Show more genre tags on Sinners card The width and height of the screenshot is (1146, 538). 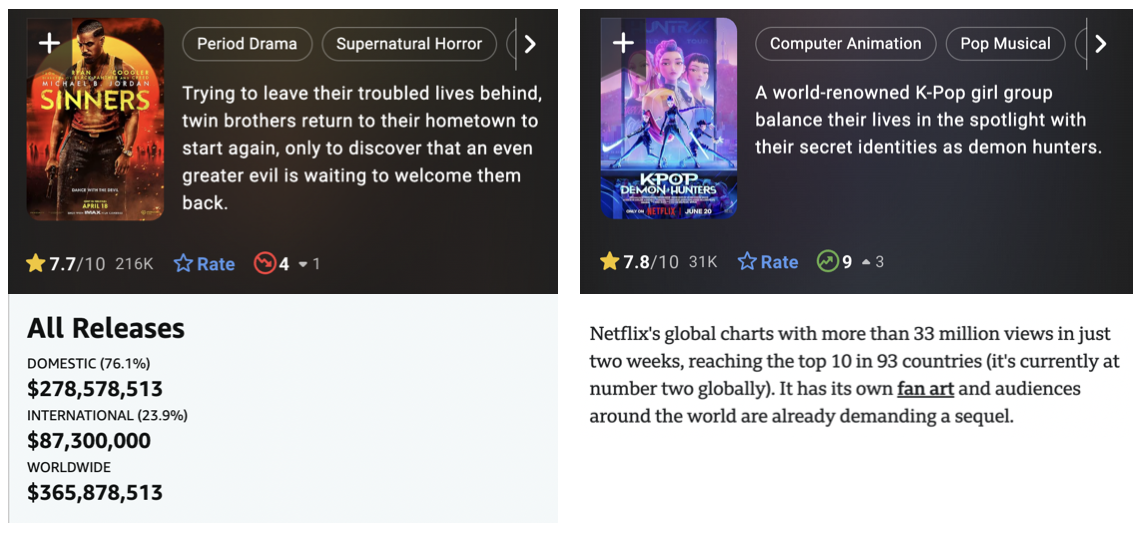[x=530, y=45]
